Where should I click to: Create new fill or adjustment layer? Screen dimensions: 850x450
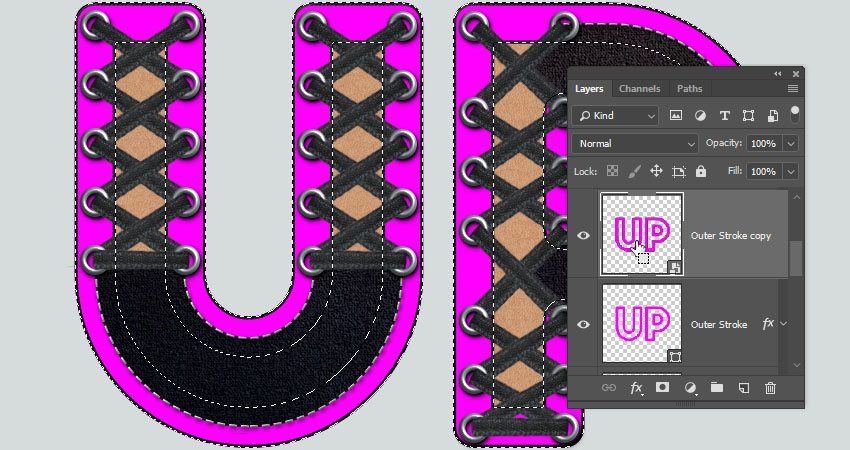[x=690, y=388]
